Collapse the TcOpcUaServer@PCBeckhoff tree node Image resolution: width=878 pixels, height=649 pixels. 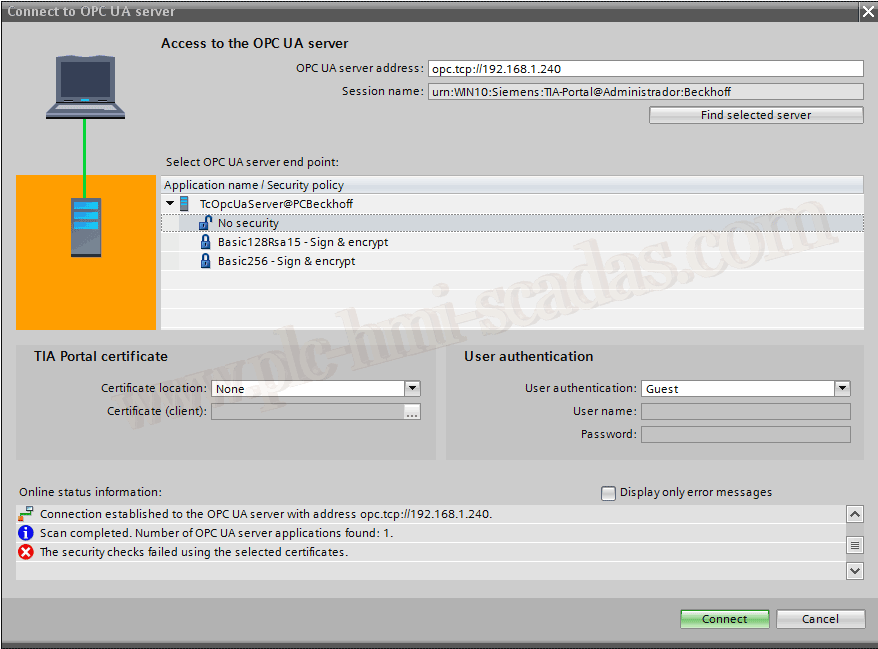point(171,204)
